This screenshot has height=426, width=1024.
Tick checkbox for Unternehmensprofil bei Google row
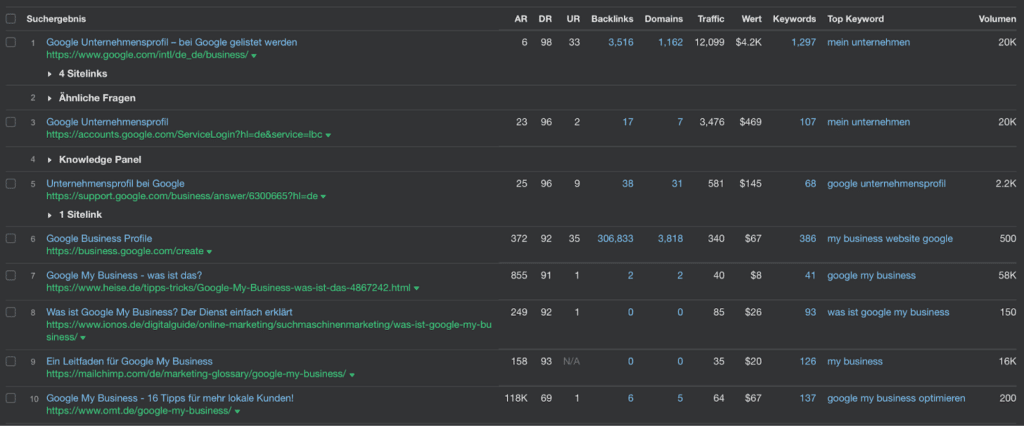point(10,184)
